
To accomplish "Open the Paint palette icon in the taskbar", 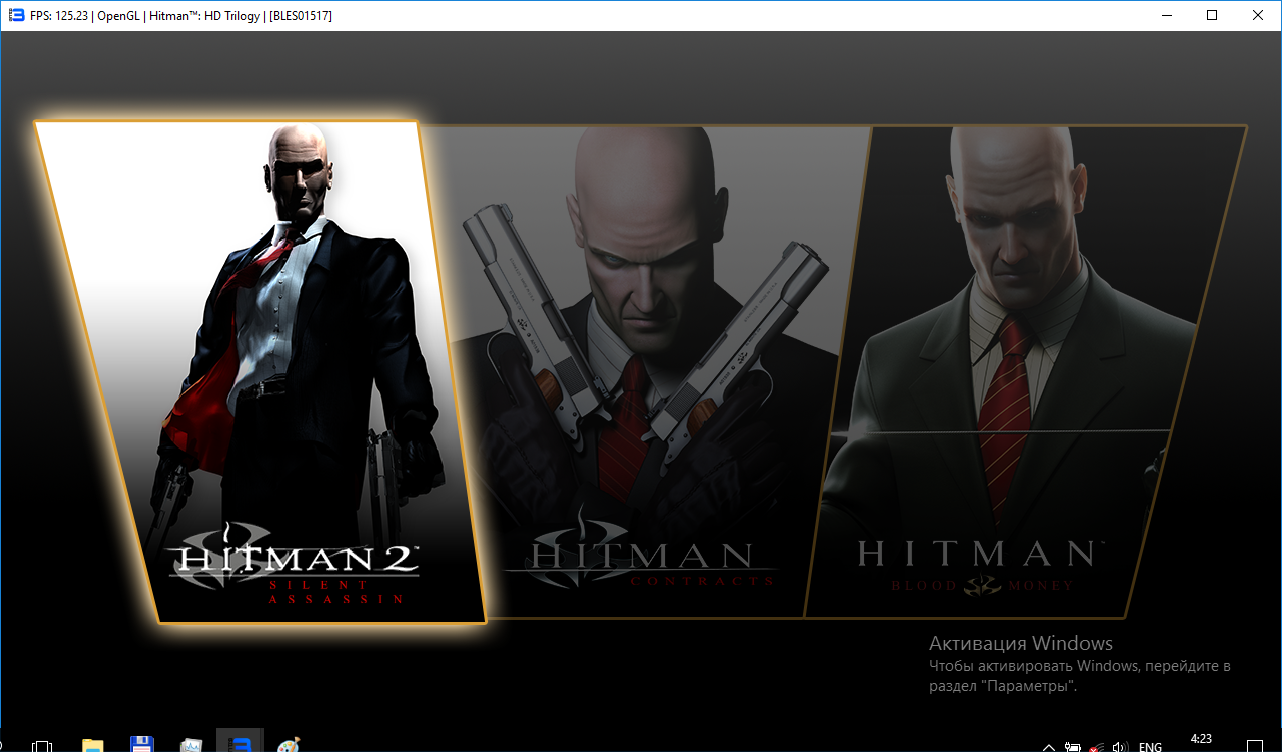I will [x=288, y=744].
